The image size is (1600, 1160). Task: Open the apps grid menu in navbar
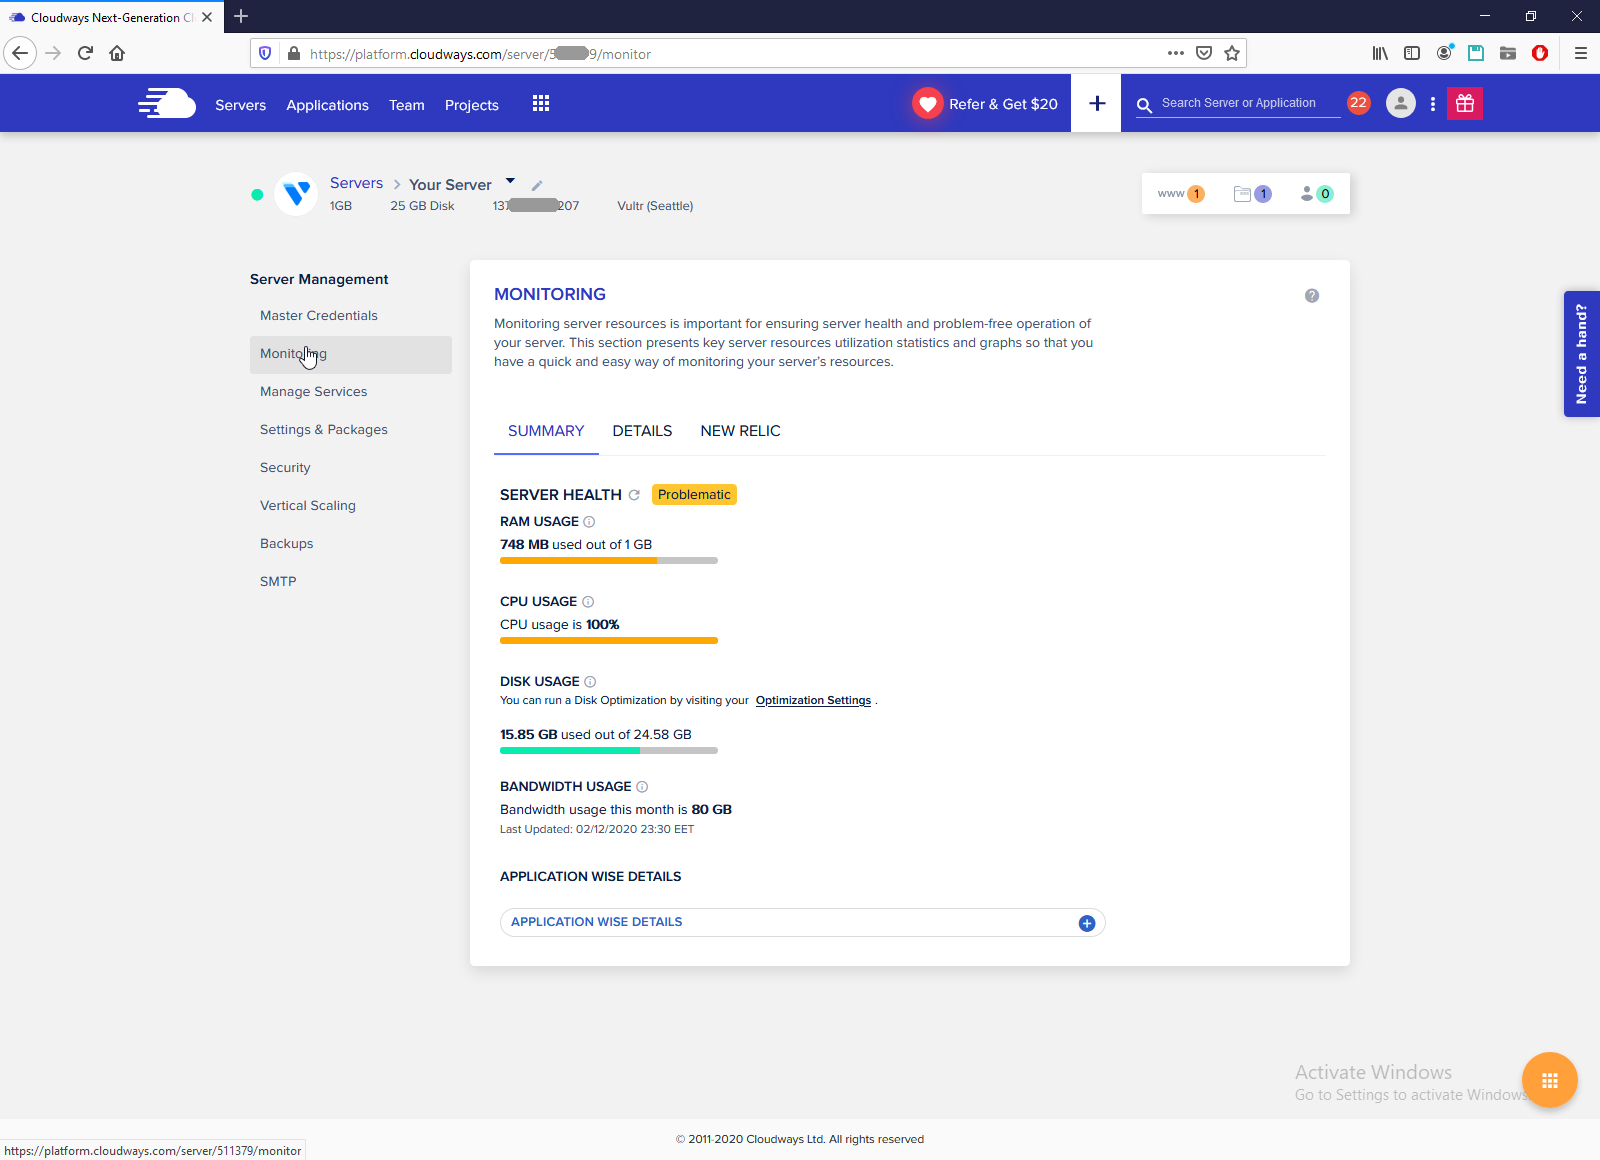[541, 104]
